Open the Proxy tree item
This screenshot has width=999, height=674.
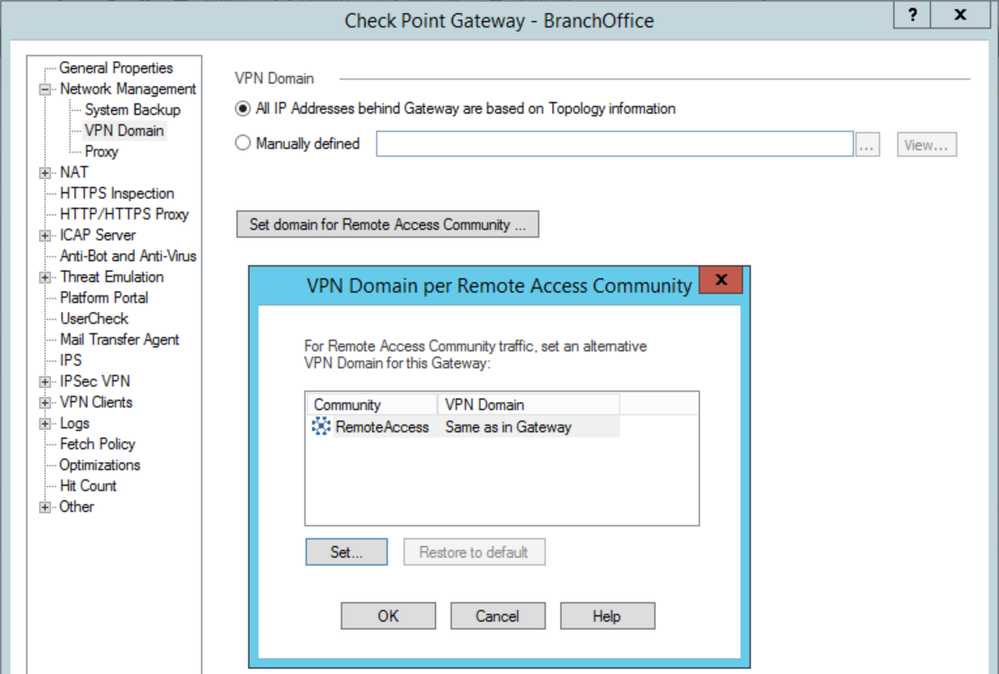(101, 152)
